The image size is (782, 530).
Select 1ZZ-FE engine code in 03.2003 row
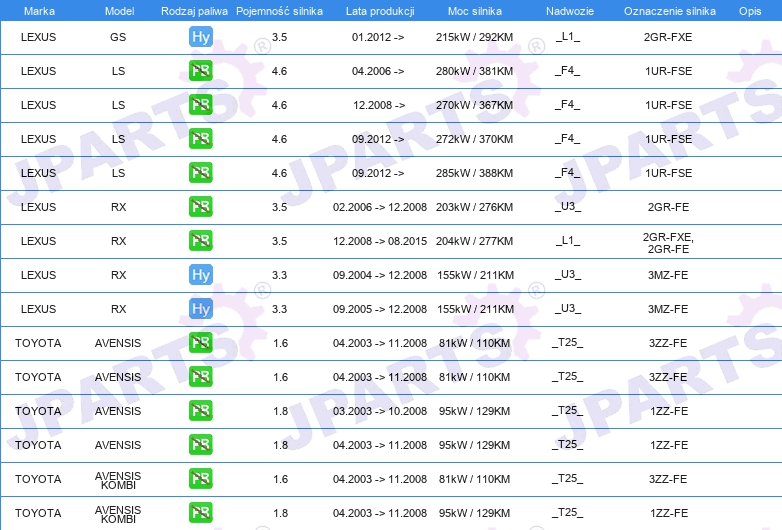669,411
